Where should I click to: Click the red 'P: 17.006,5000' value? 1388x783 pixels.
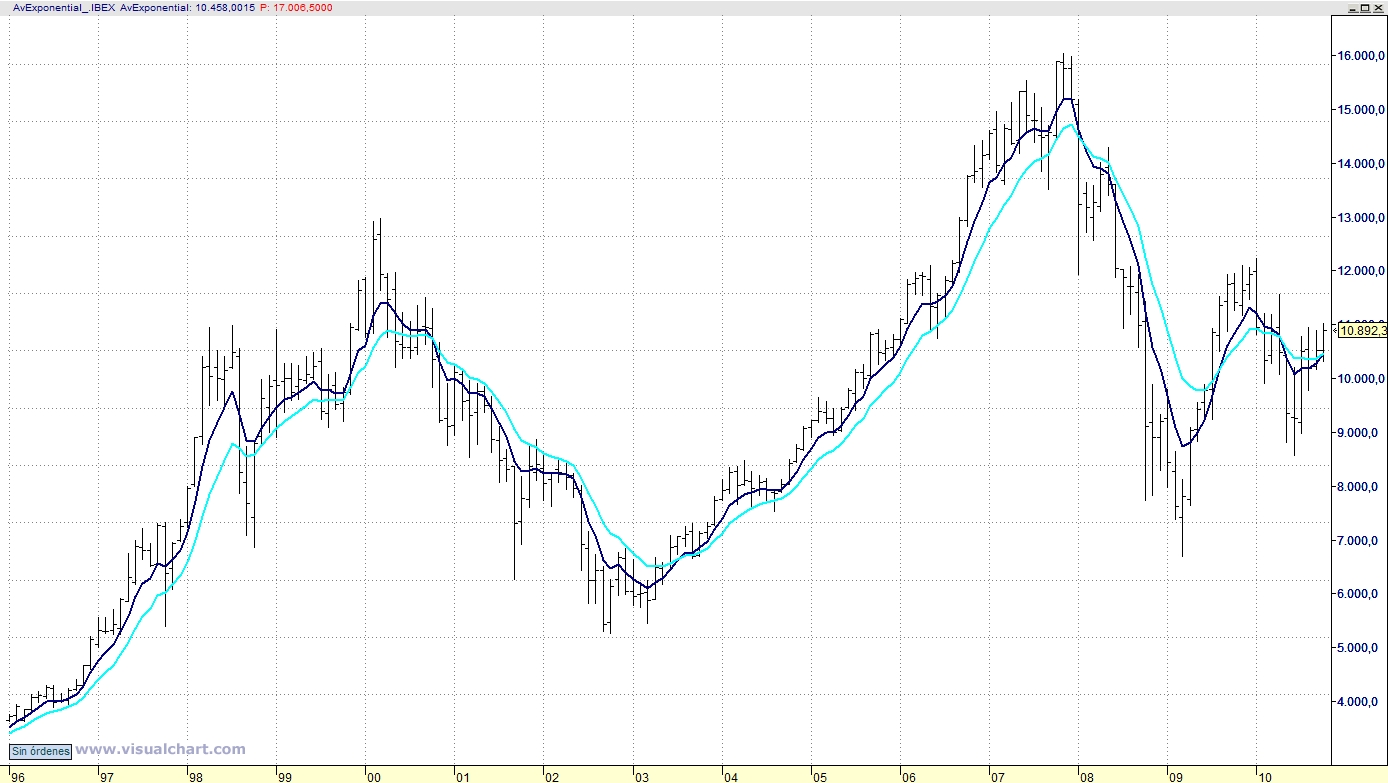point(296,7)
